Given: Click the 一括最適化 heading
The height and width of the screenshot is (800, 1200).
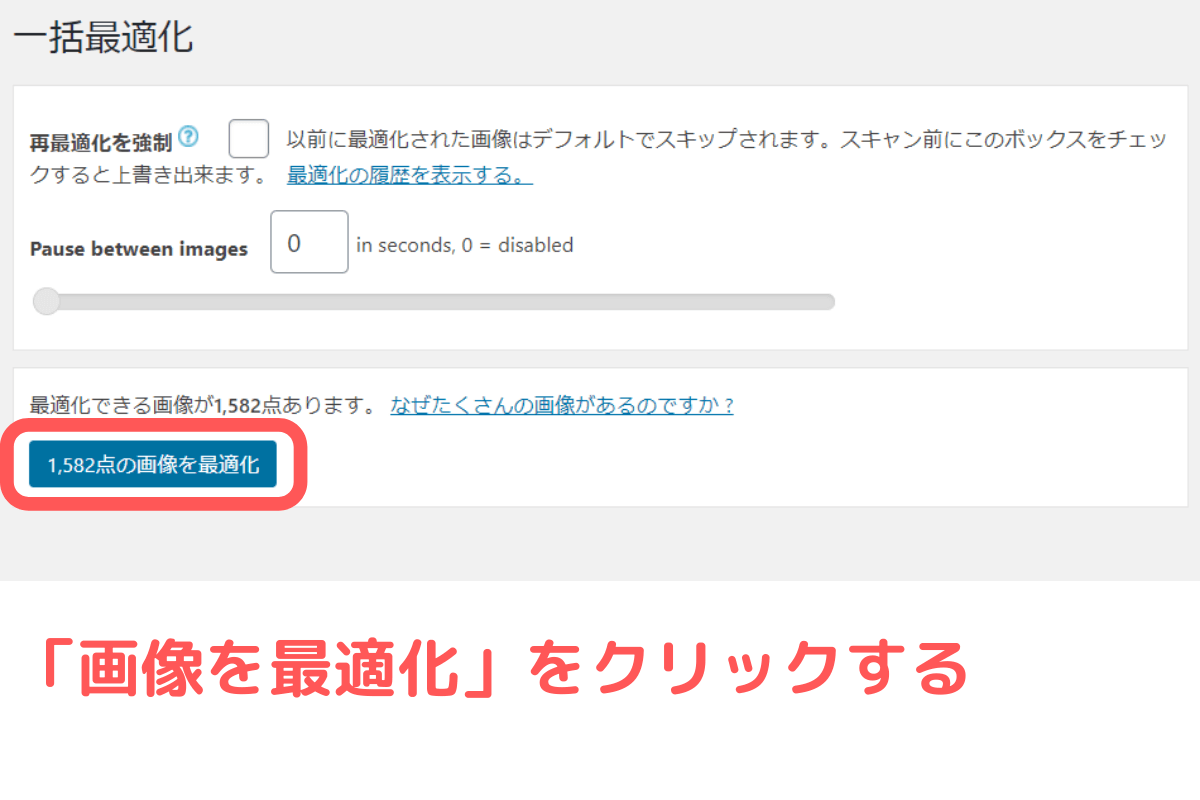Looking at the screenshot, I should tap(103, 38).
